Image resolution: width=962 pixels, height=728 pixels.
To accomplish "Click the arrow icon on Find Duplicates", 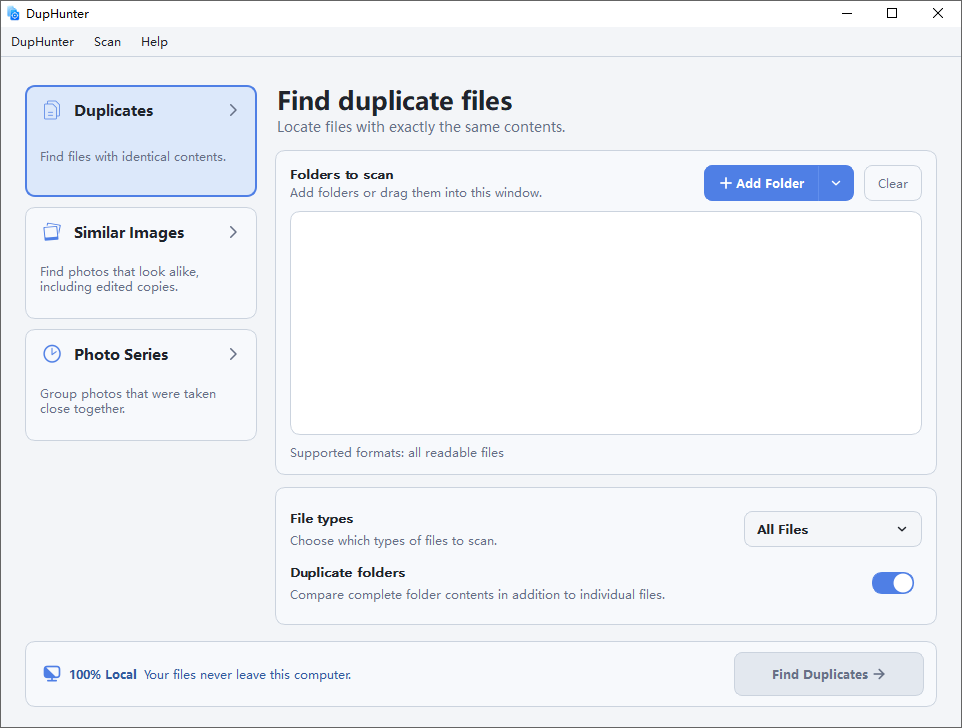I will pos(879,674).
